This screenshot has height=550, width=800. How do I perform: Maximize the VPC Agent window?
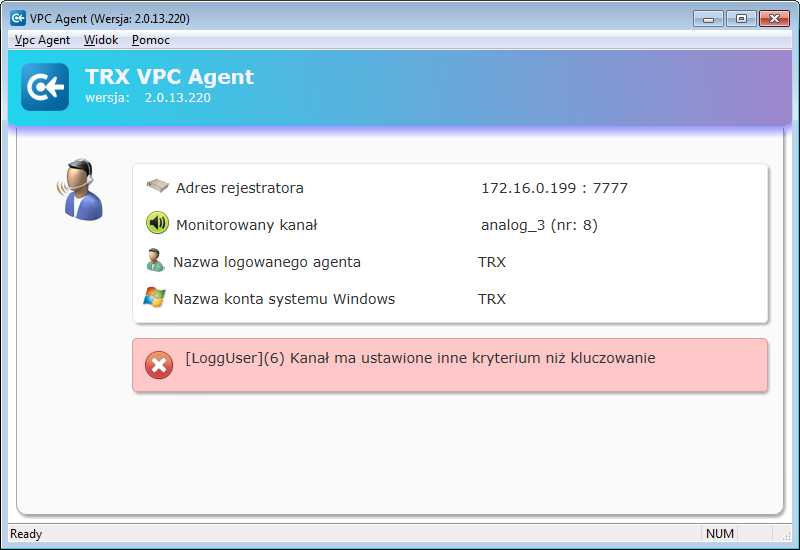741,19
